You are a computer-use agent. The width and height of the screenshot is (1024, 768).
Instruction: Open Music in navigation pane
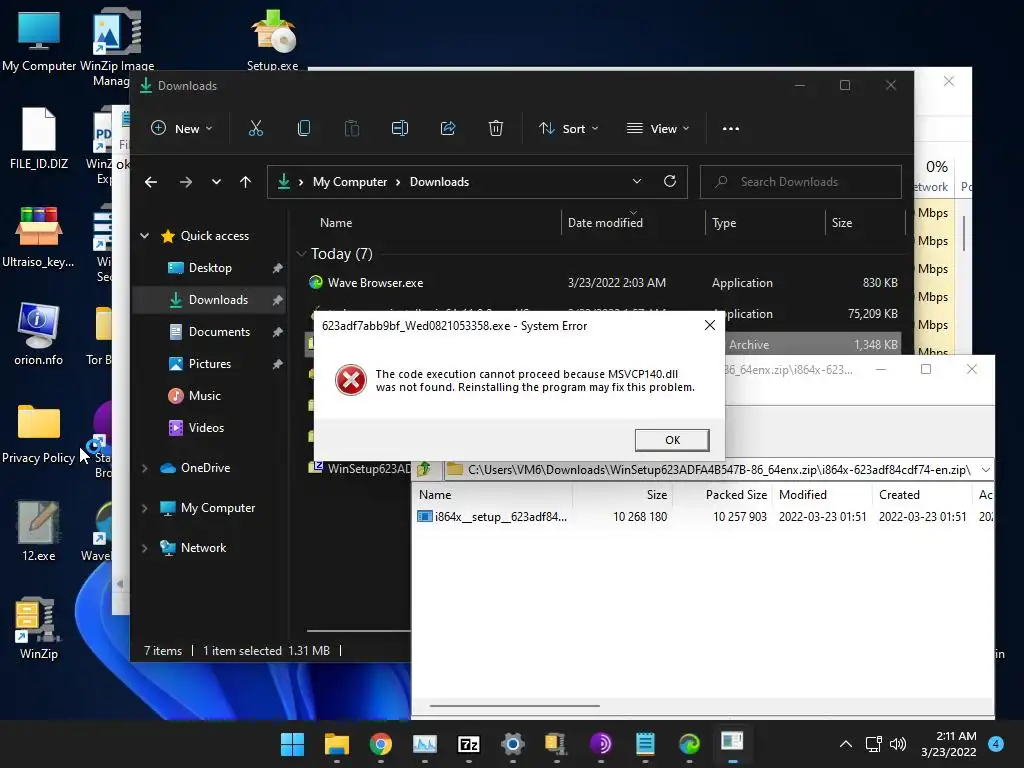pyautogui.click(x=204, y=396)
